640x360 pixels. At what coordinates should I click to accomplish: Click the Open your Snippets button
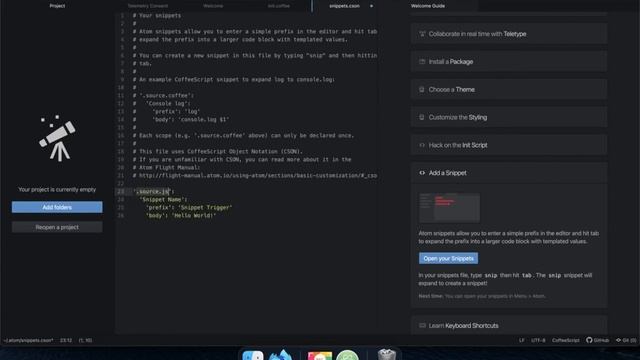448,258
